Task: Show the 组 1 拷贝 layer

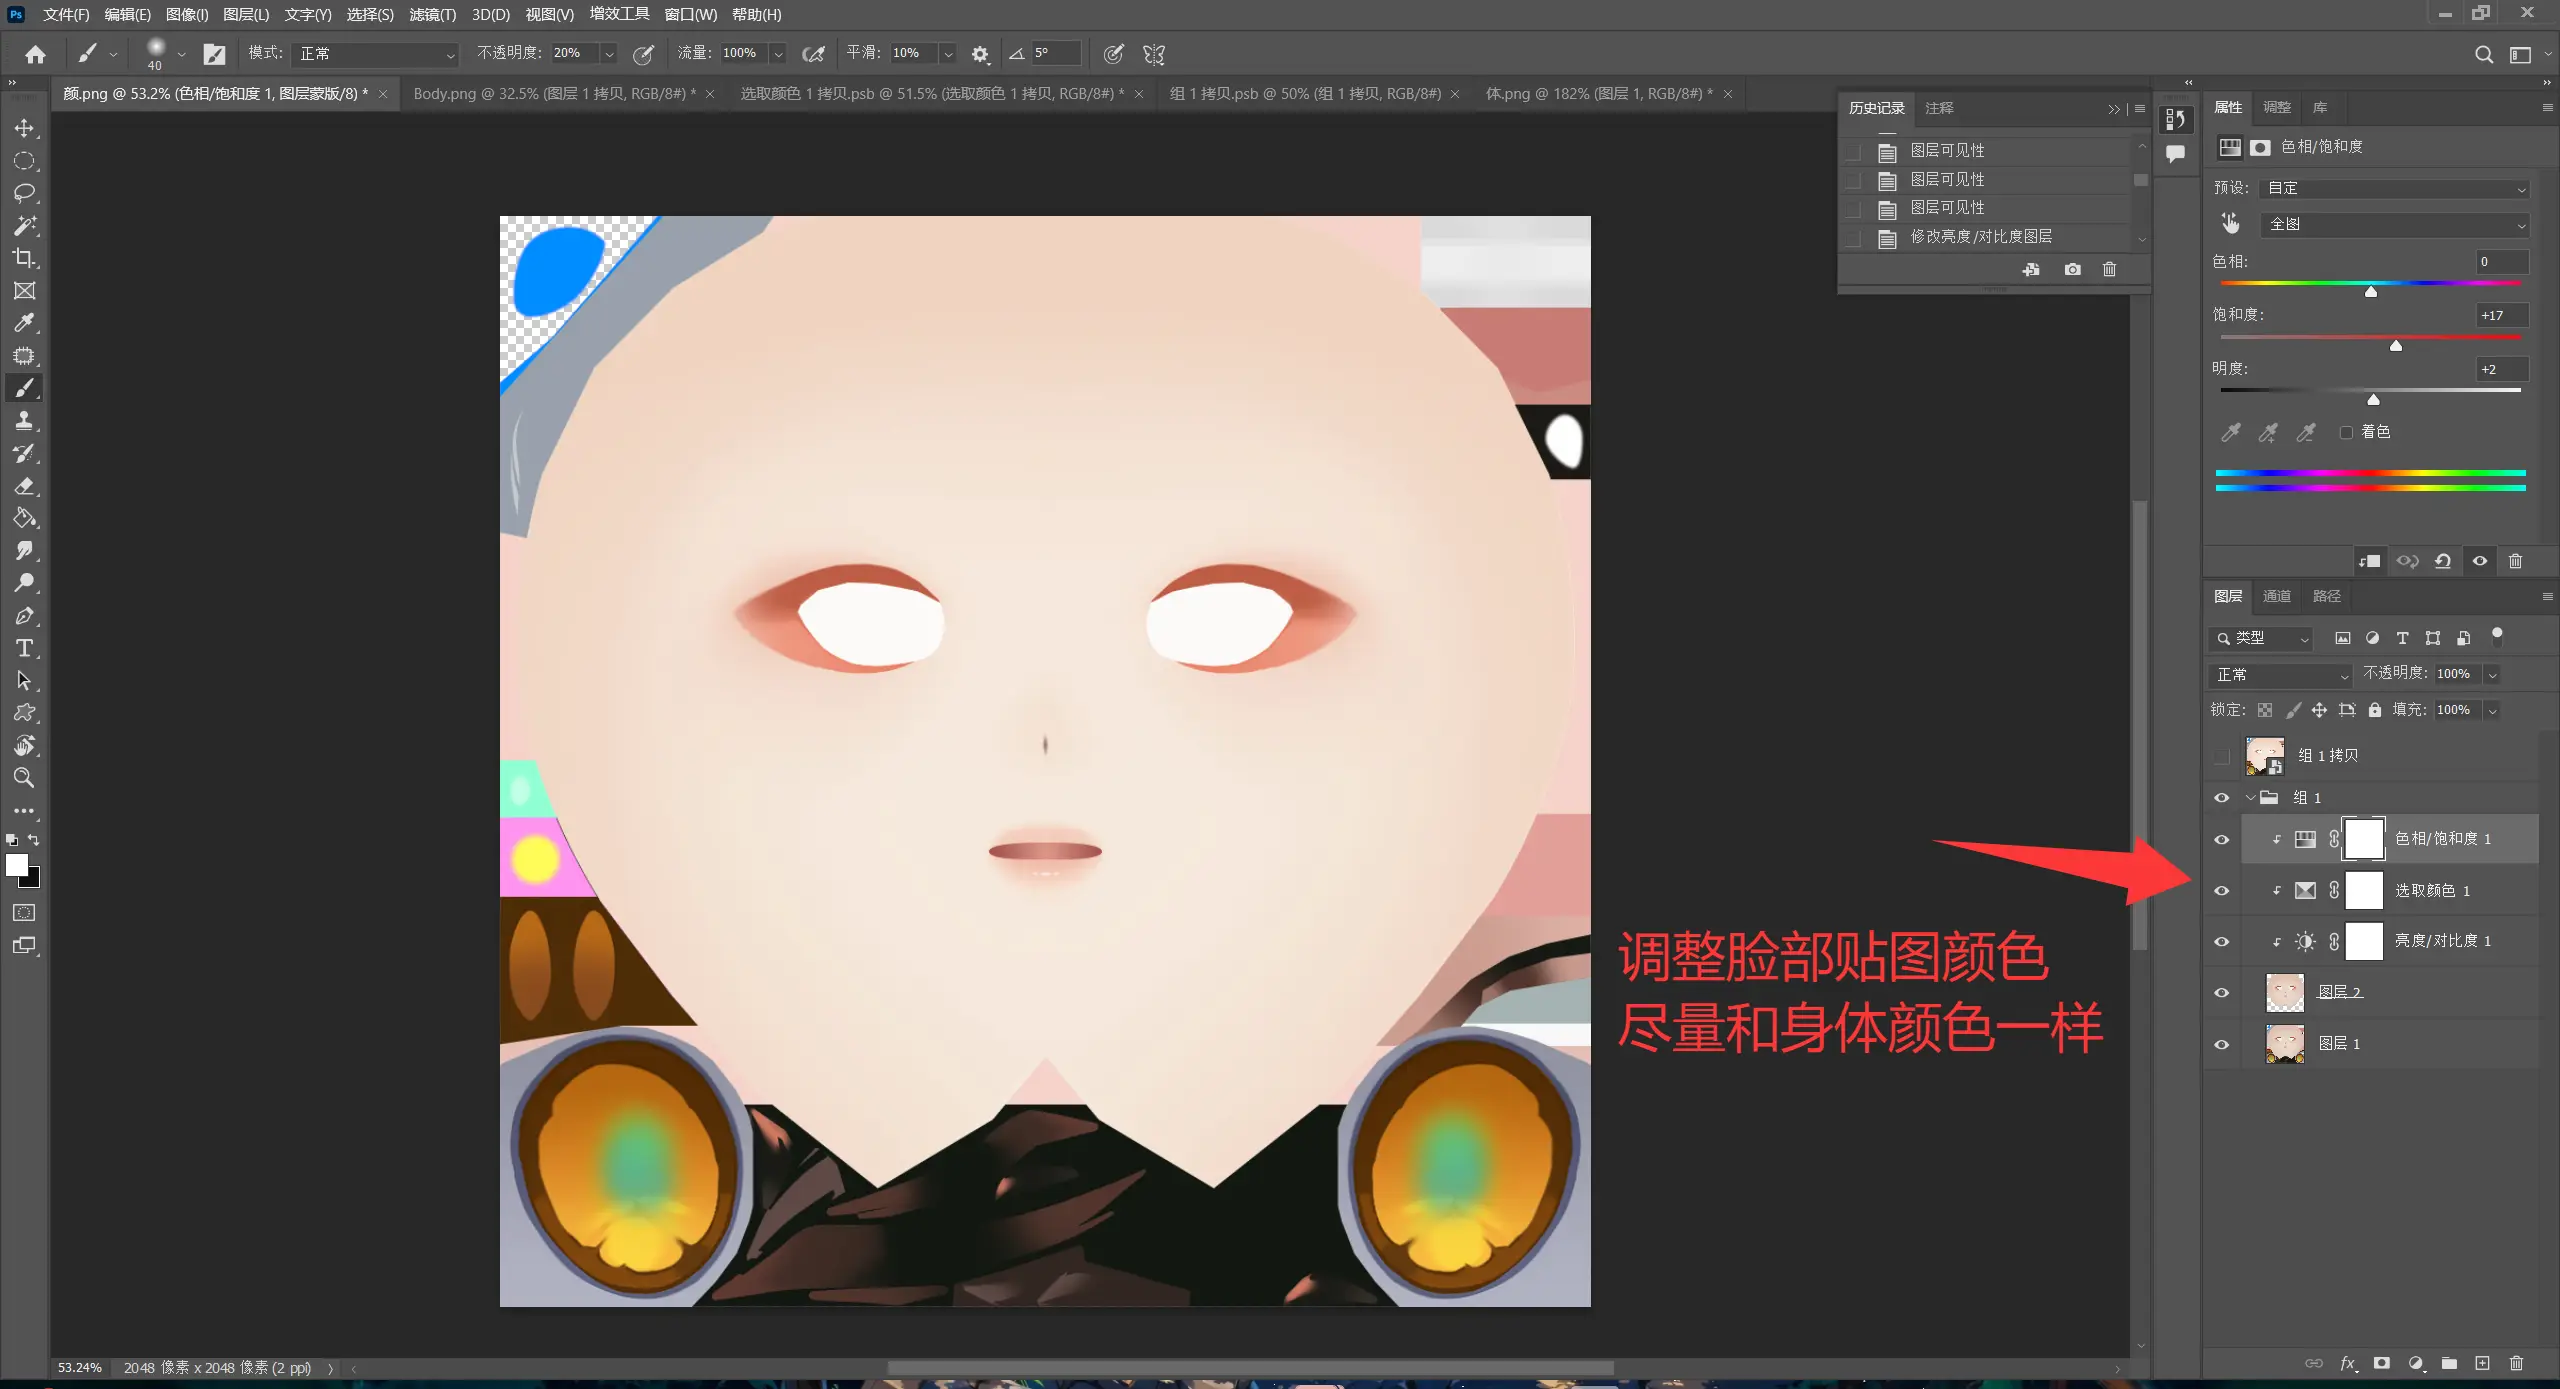Action: point(2221,756)
